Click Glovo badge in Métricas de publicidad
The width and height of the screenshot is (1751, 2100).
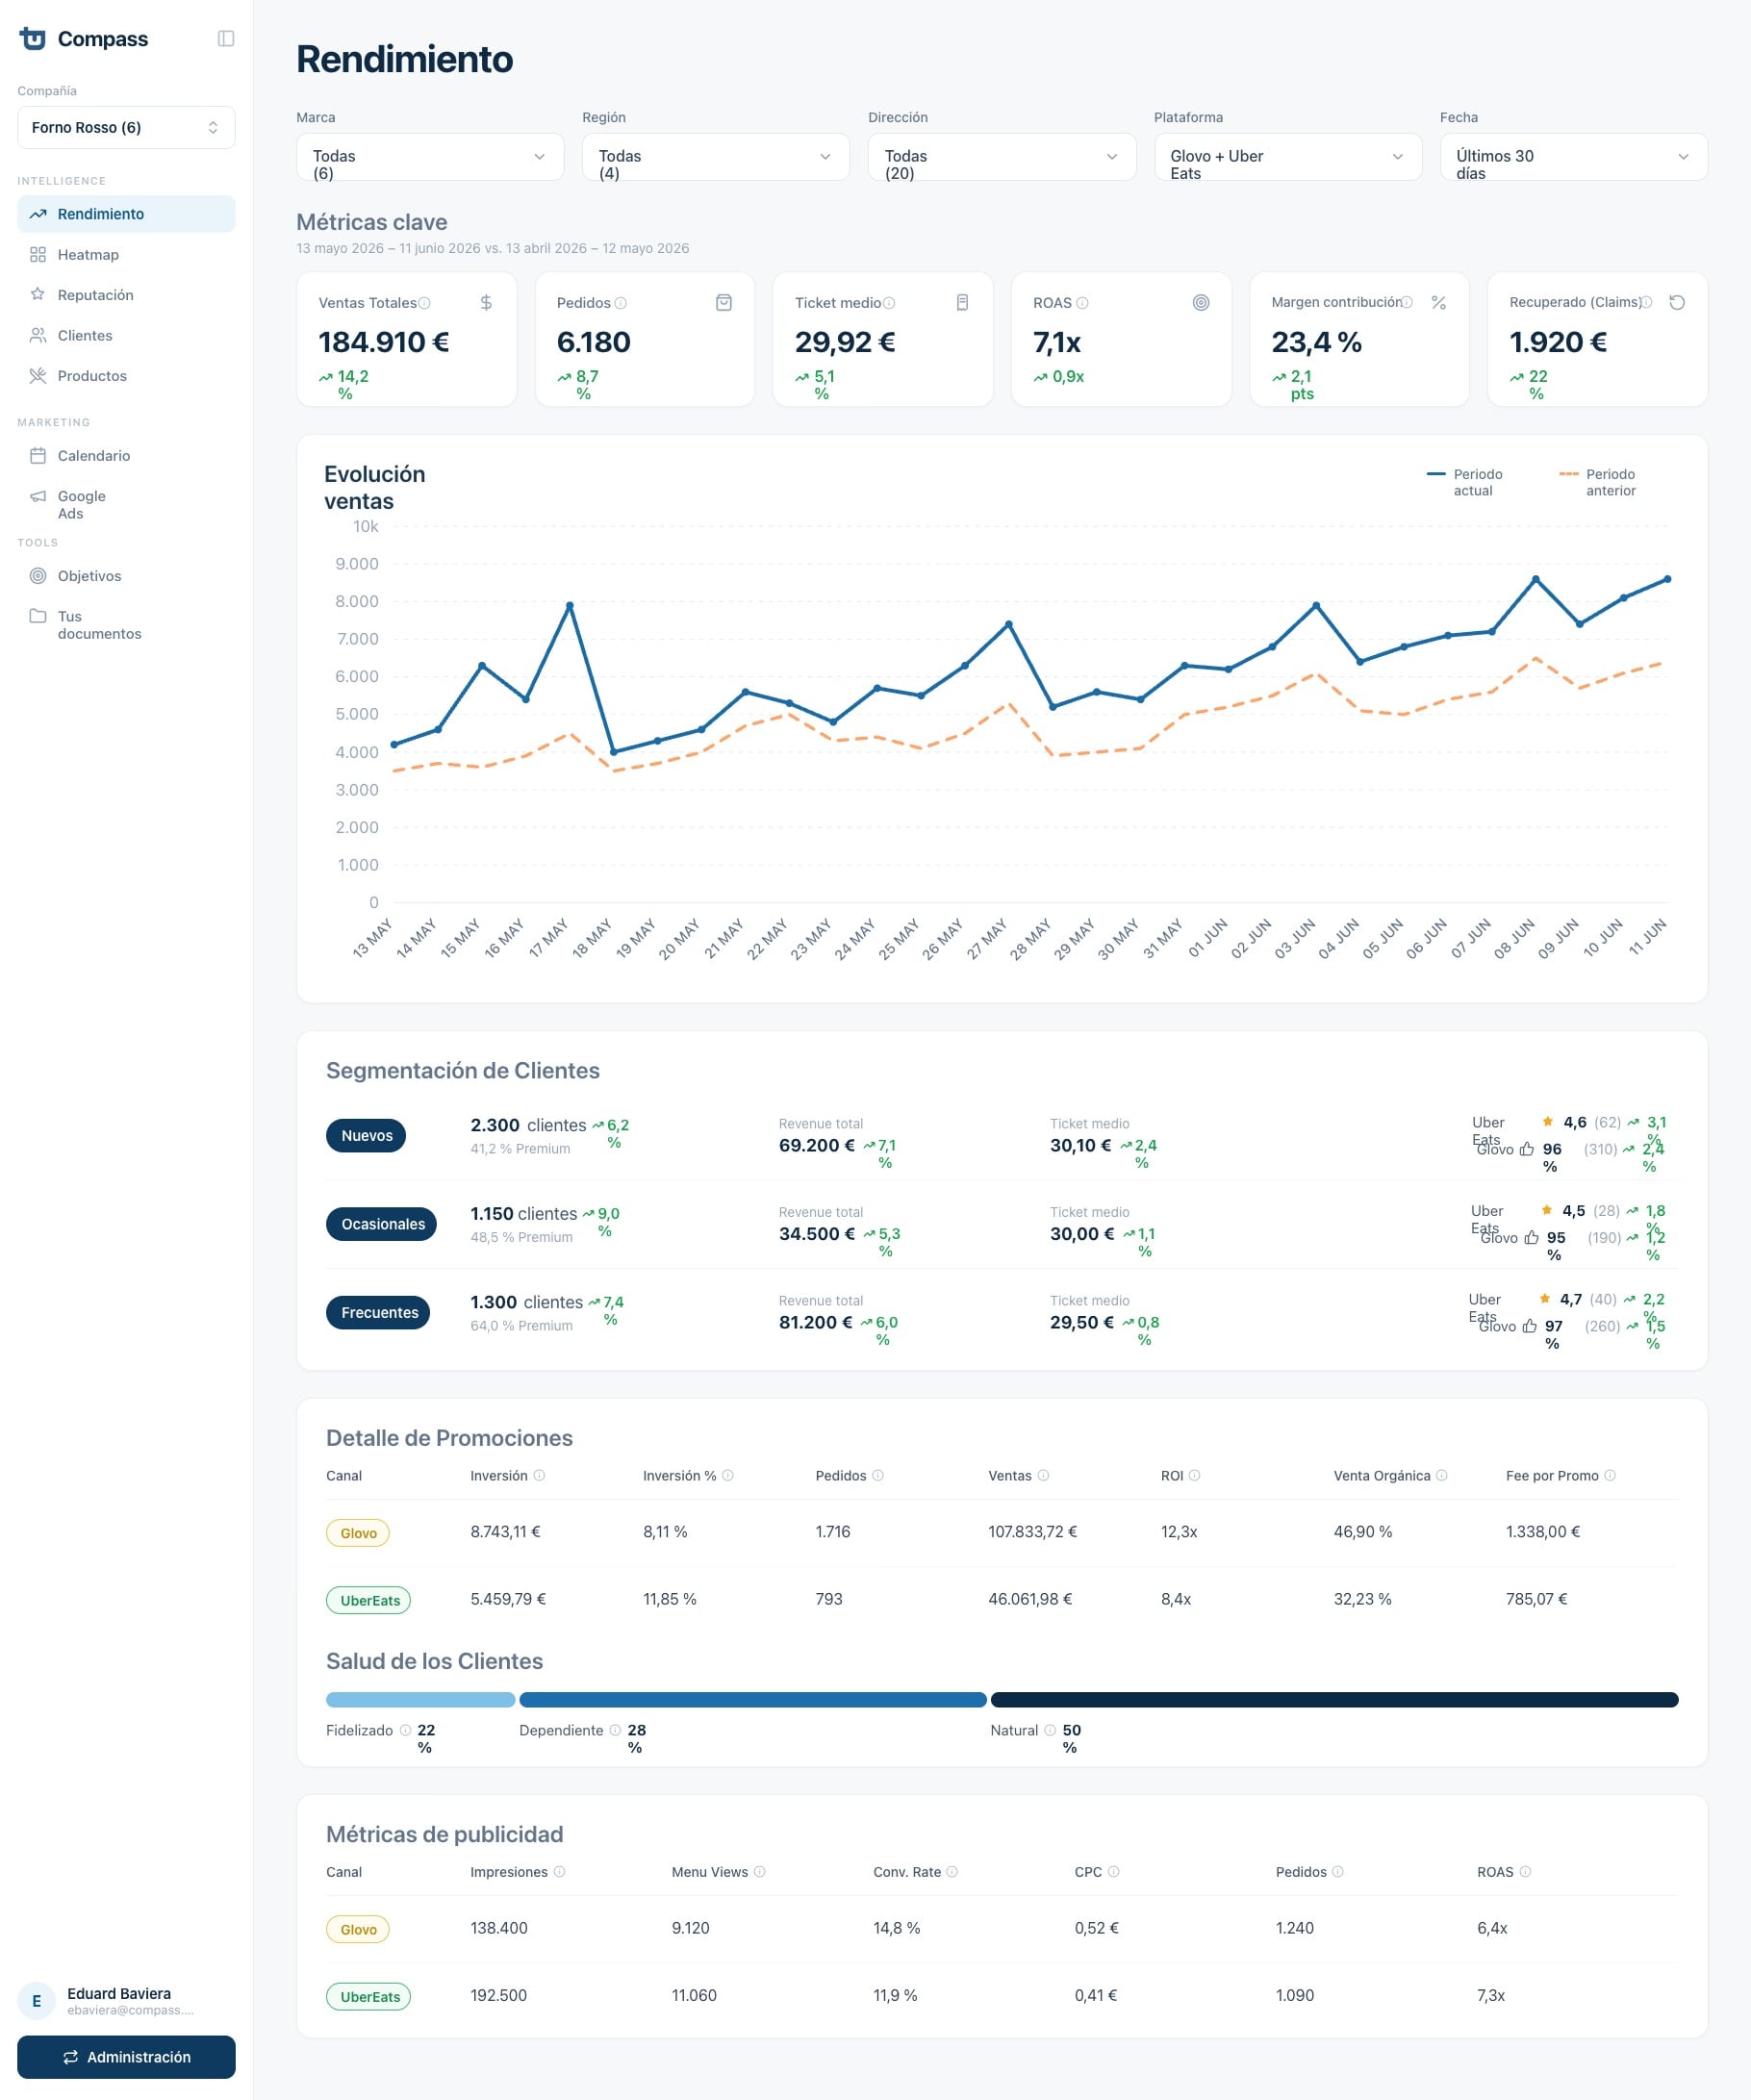click(358, 1929)
